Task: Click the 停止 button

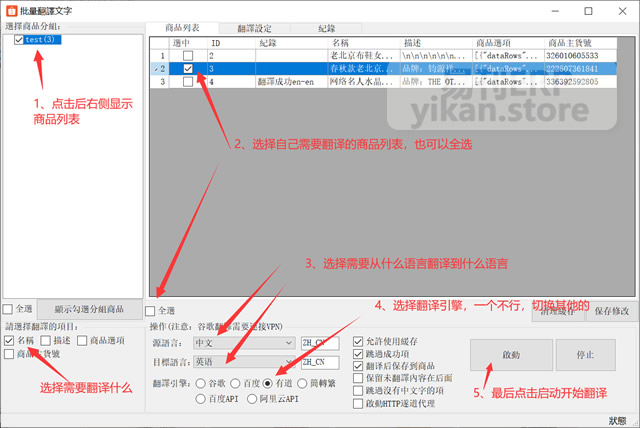Action: coord(585,354)
